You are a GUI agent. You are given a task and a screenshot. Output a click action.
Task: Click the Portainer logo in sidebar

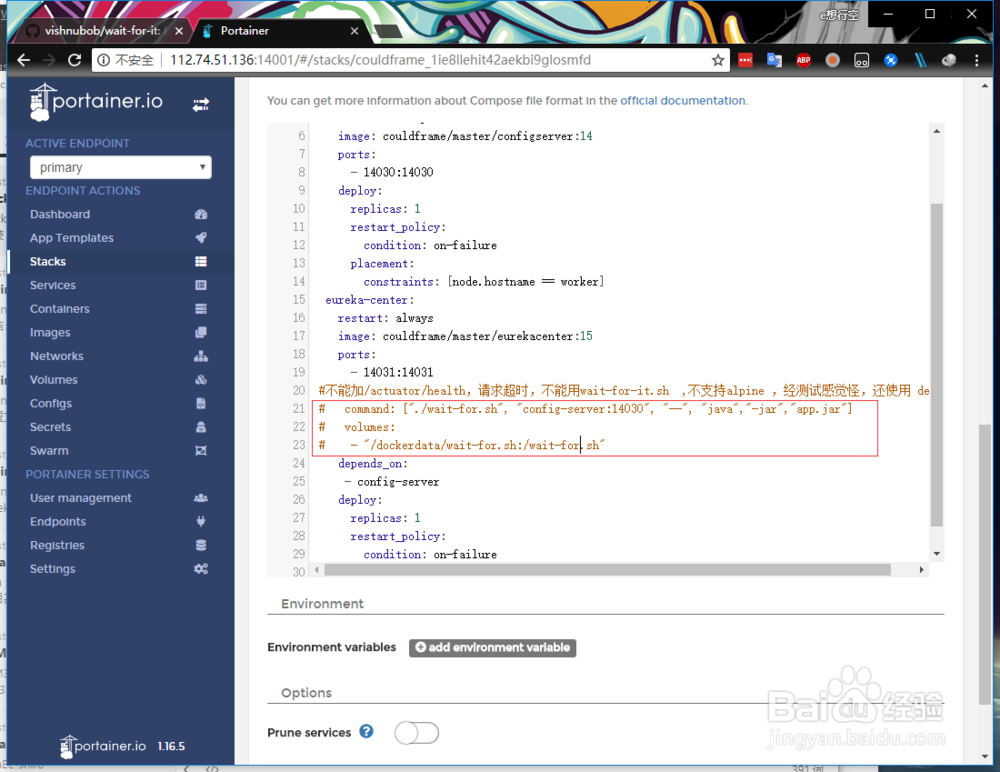pyautogui.click(x=96, y=102)
